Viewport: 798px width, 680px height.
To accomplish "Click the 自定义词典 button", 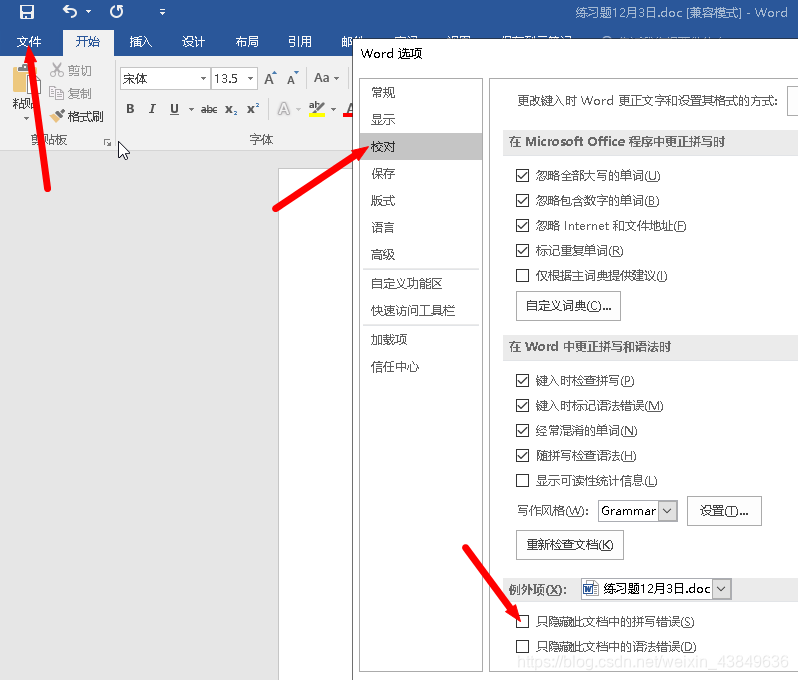I will tap(568, 306).
